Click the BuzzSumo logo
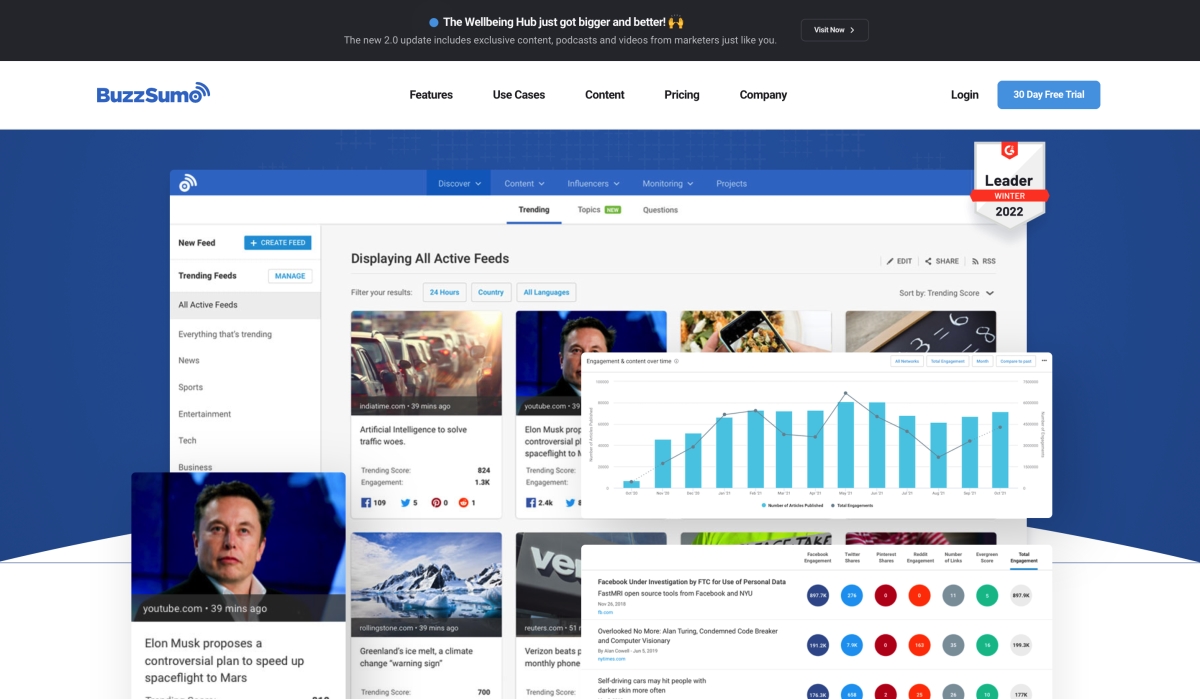 pyautogui.click(x=153, y=94)
